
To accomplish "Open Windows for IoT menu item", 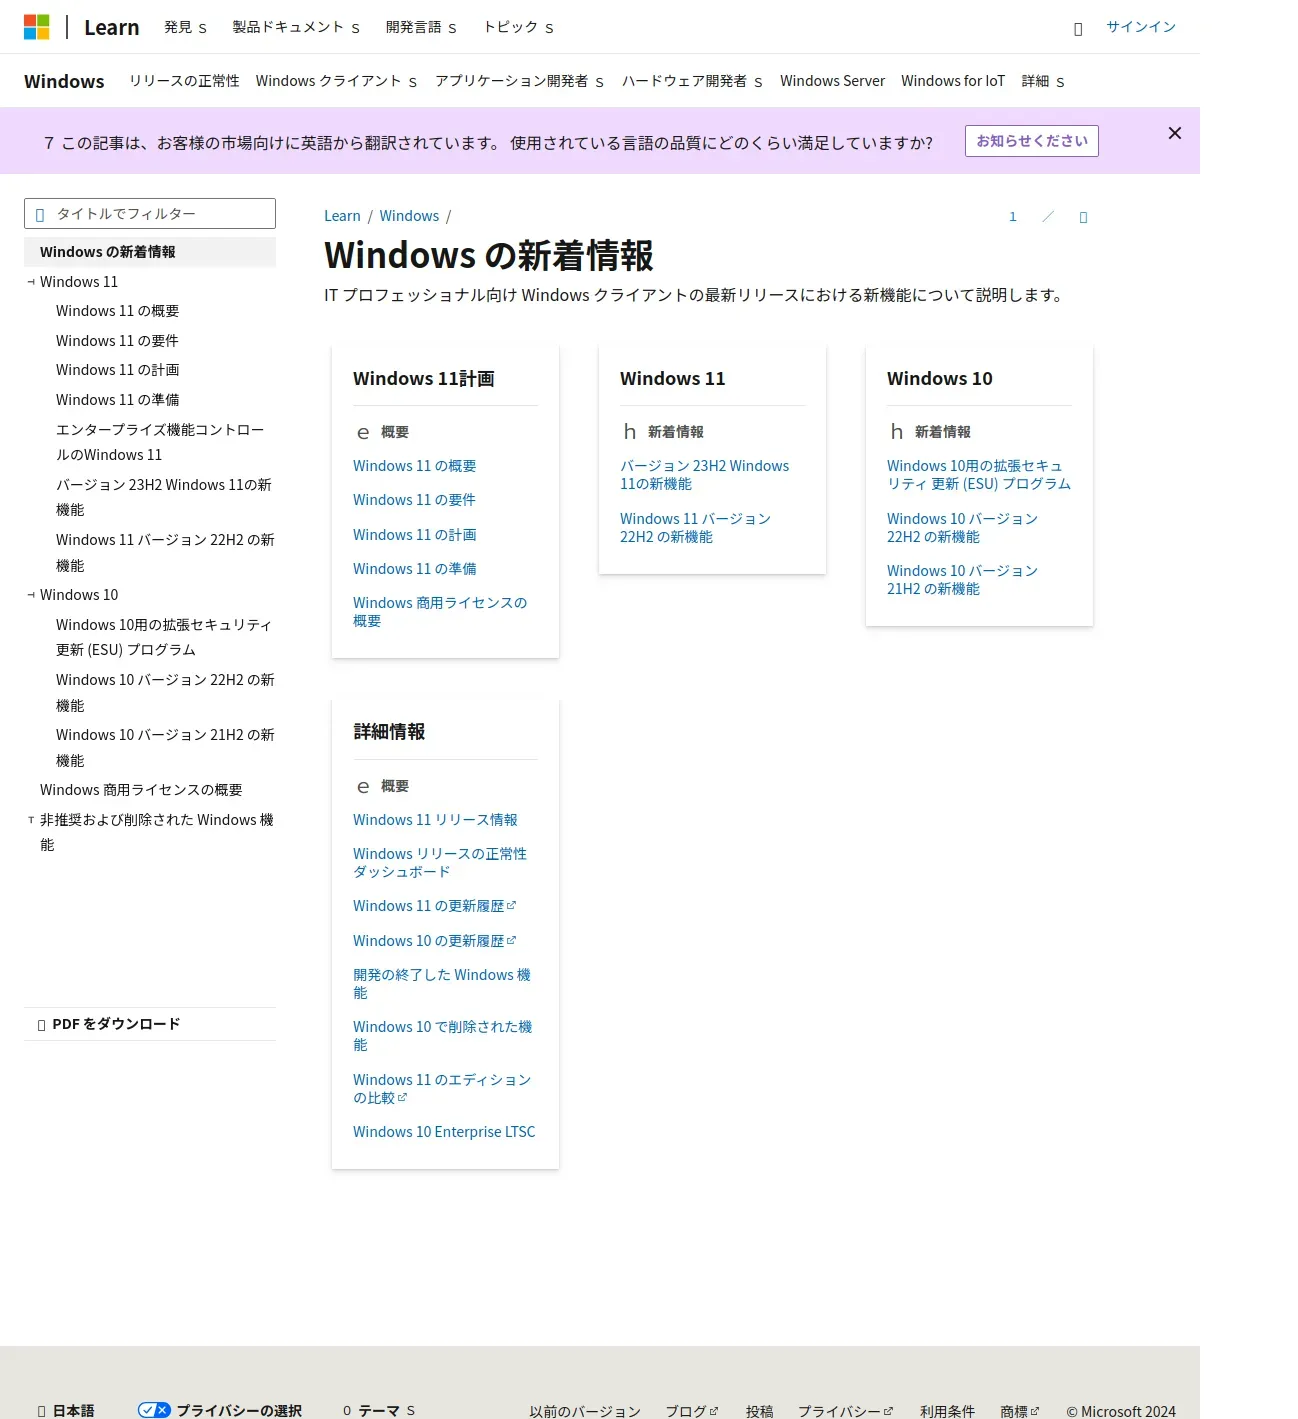I will (953, 81).
